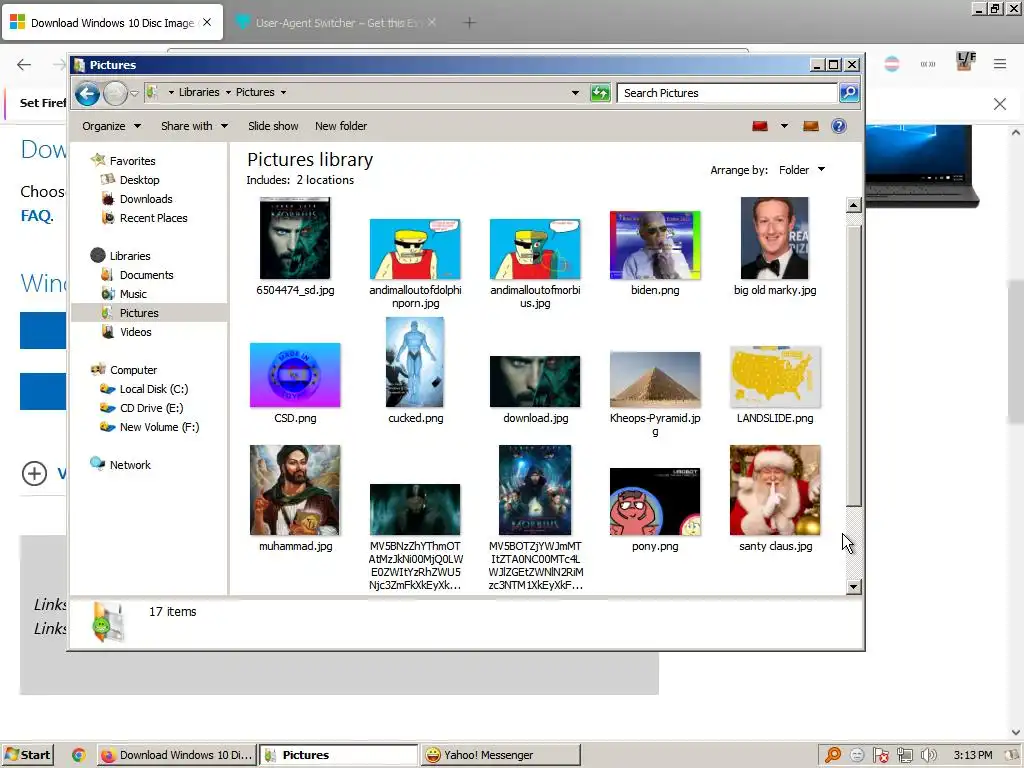
Task: Open the help question mark icon
Action: tap(839, 126)
